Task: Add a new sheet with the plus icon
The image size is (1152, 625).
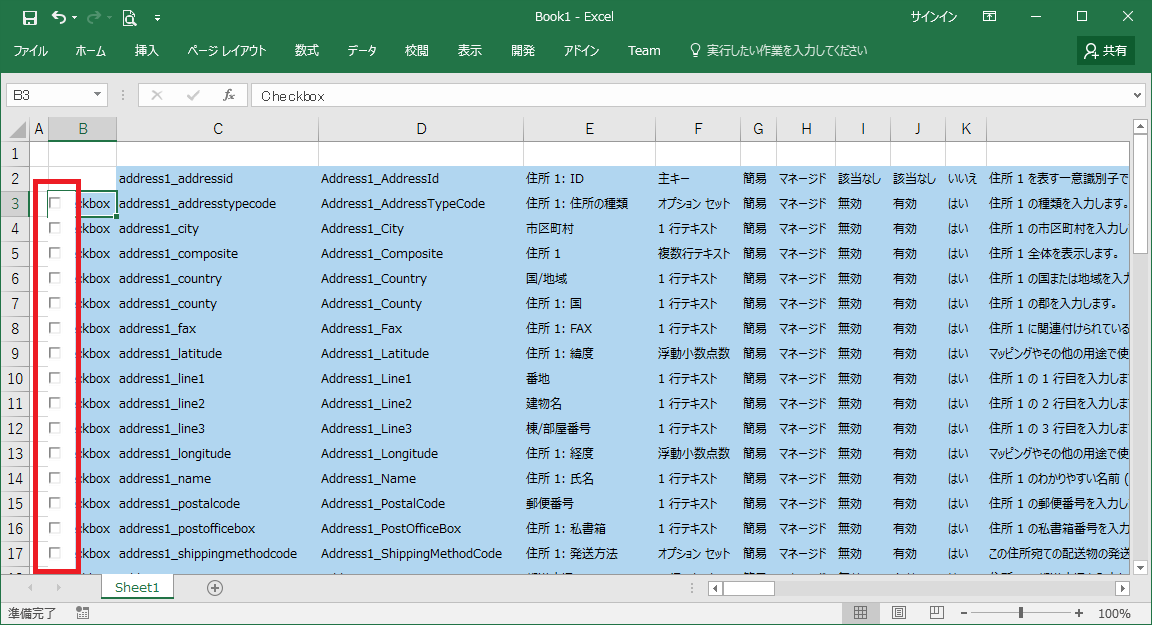Action: tap(215, 588)
